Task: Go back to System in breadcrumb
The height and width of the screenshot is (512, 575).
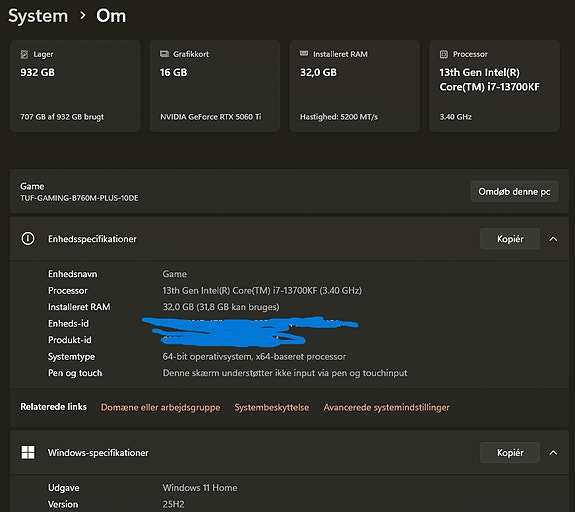Action: click(38, 16)
